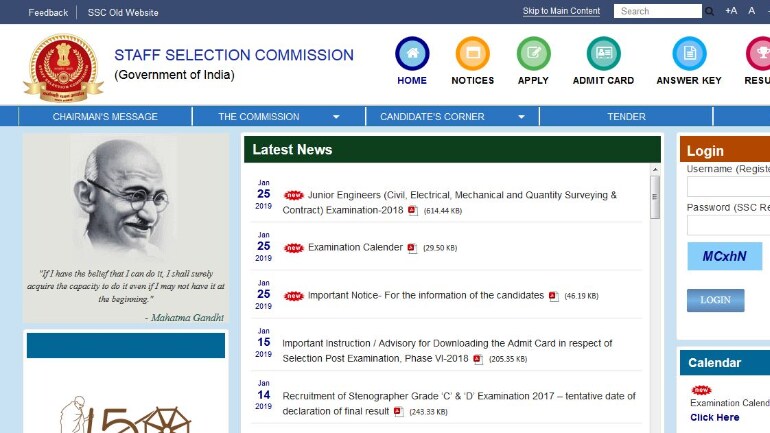Click the Search text field
Screen dimensions: 770x433
click(x=658, y=12)
